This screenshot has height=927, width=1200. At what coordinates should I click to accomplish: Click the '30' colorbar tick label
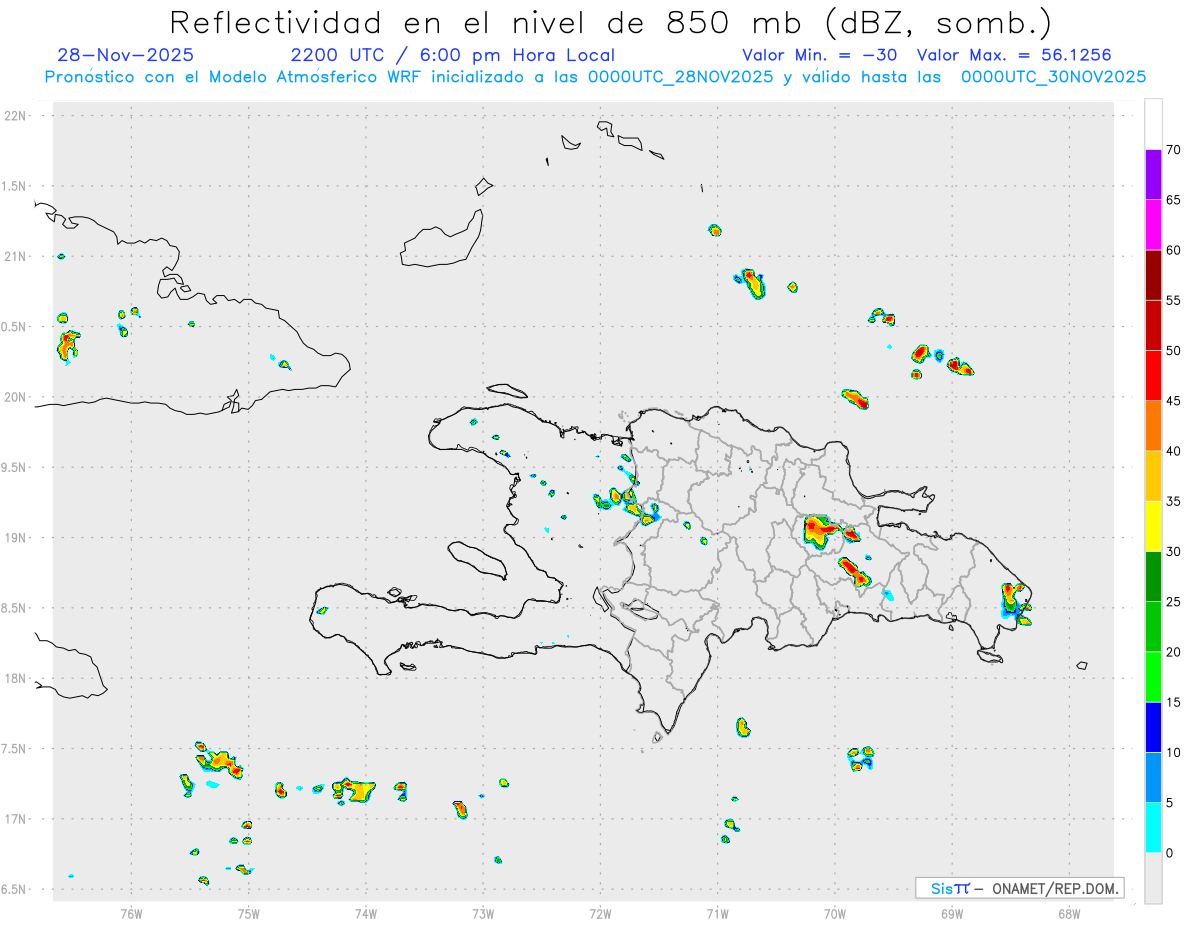[1174, 552]
